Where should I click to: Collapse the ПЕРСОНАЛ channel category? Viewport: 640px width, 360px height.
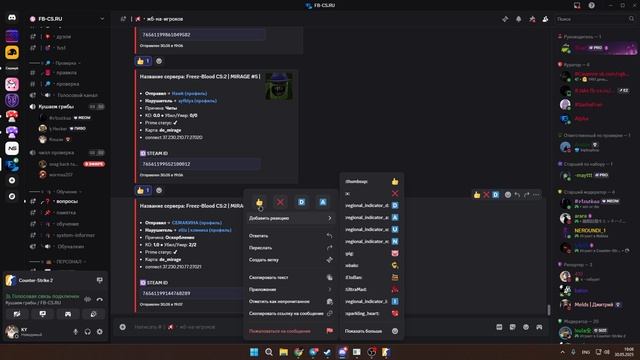click(x=68, y=262)
